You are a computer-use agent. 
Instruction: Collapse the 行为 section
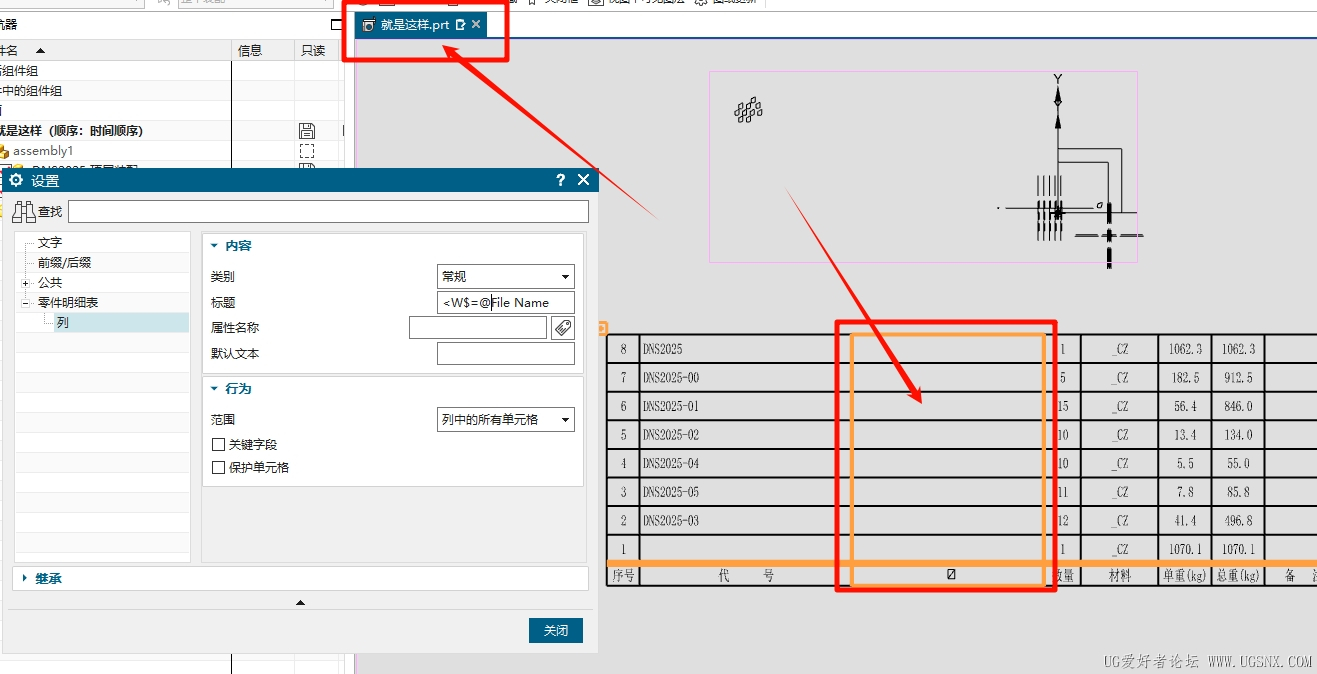[x=215, y=388]
